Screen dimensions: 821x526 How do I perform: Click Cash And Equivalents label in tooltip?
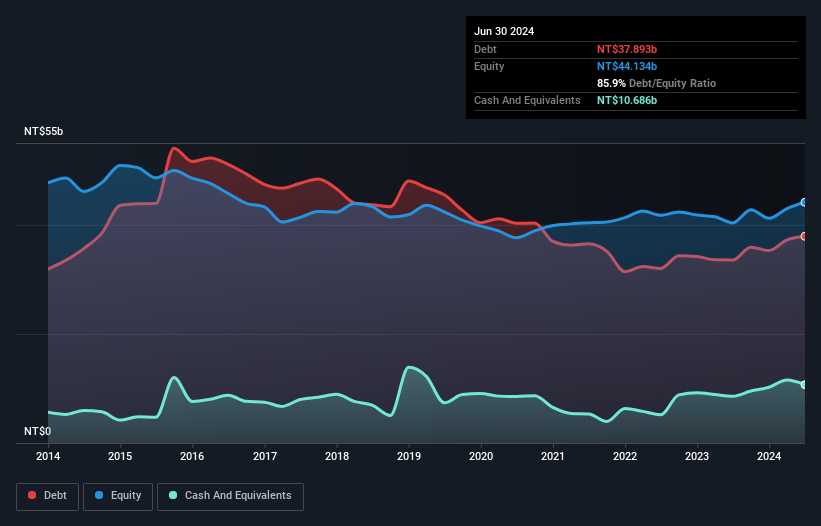pos(527,100)
